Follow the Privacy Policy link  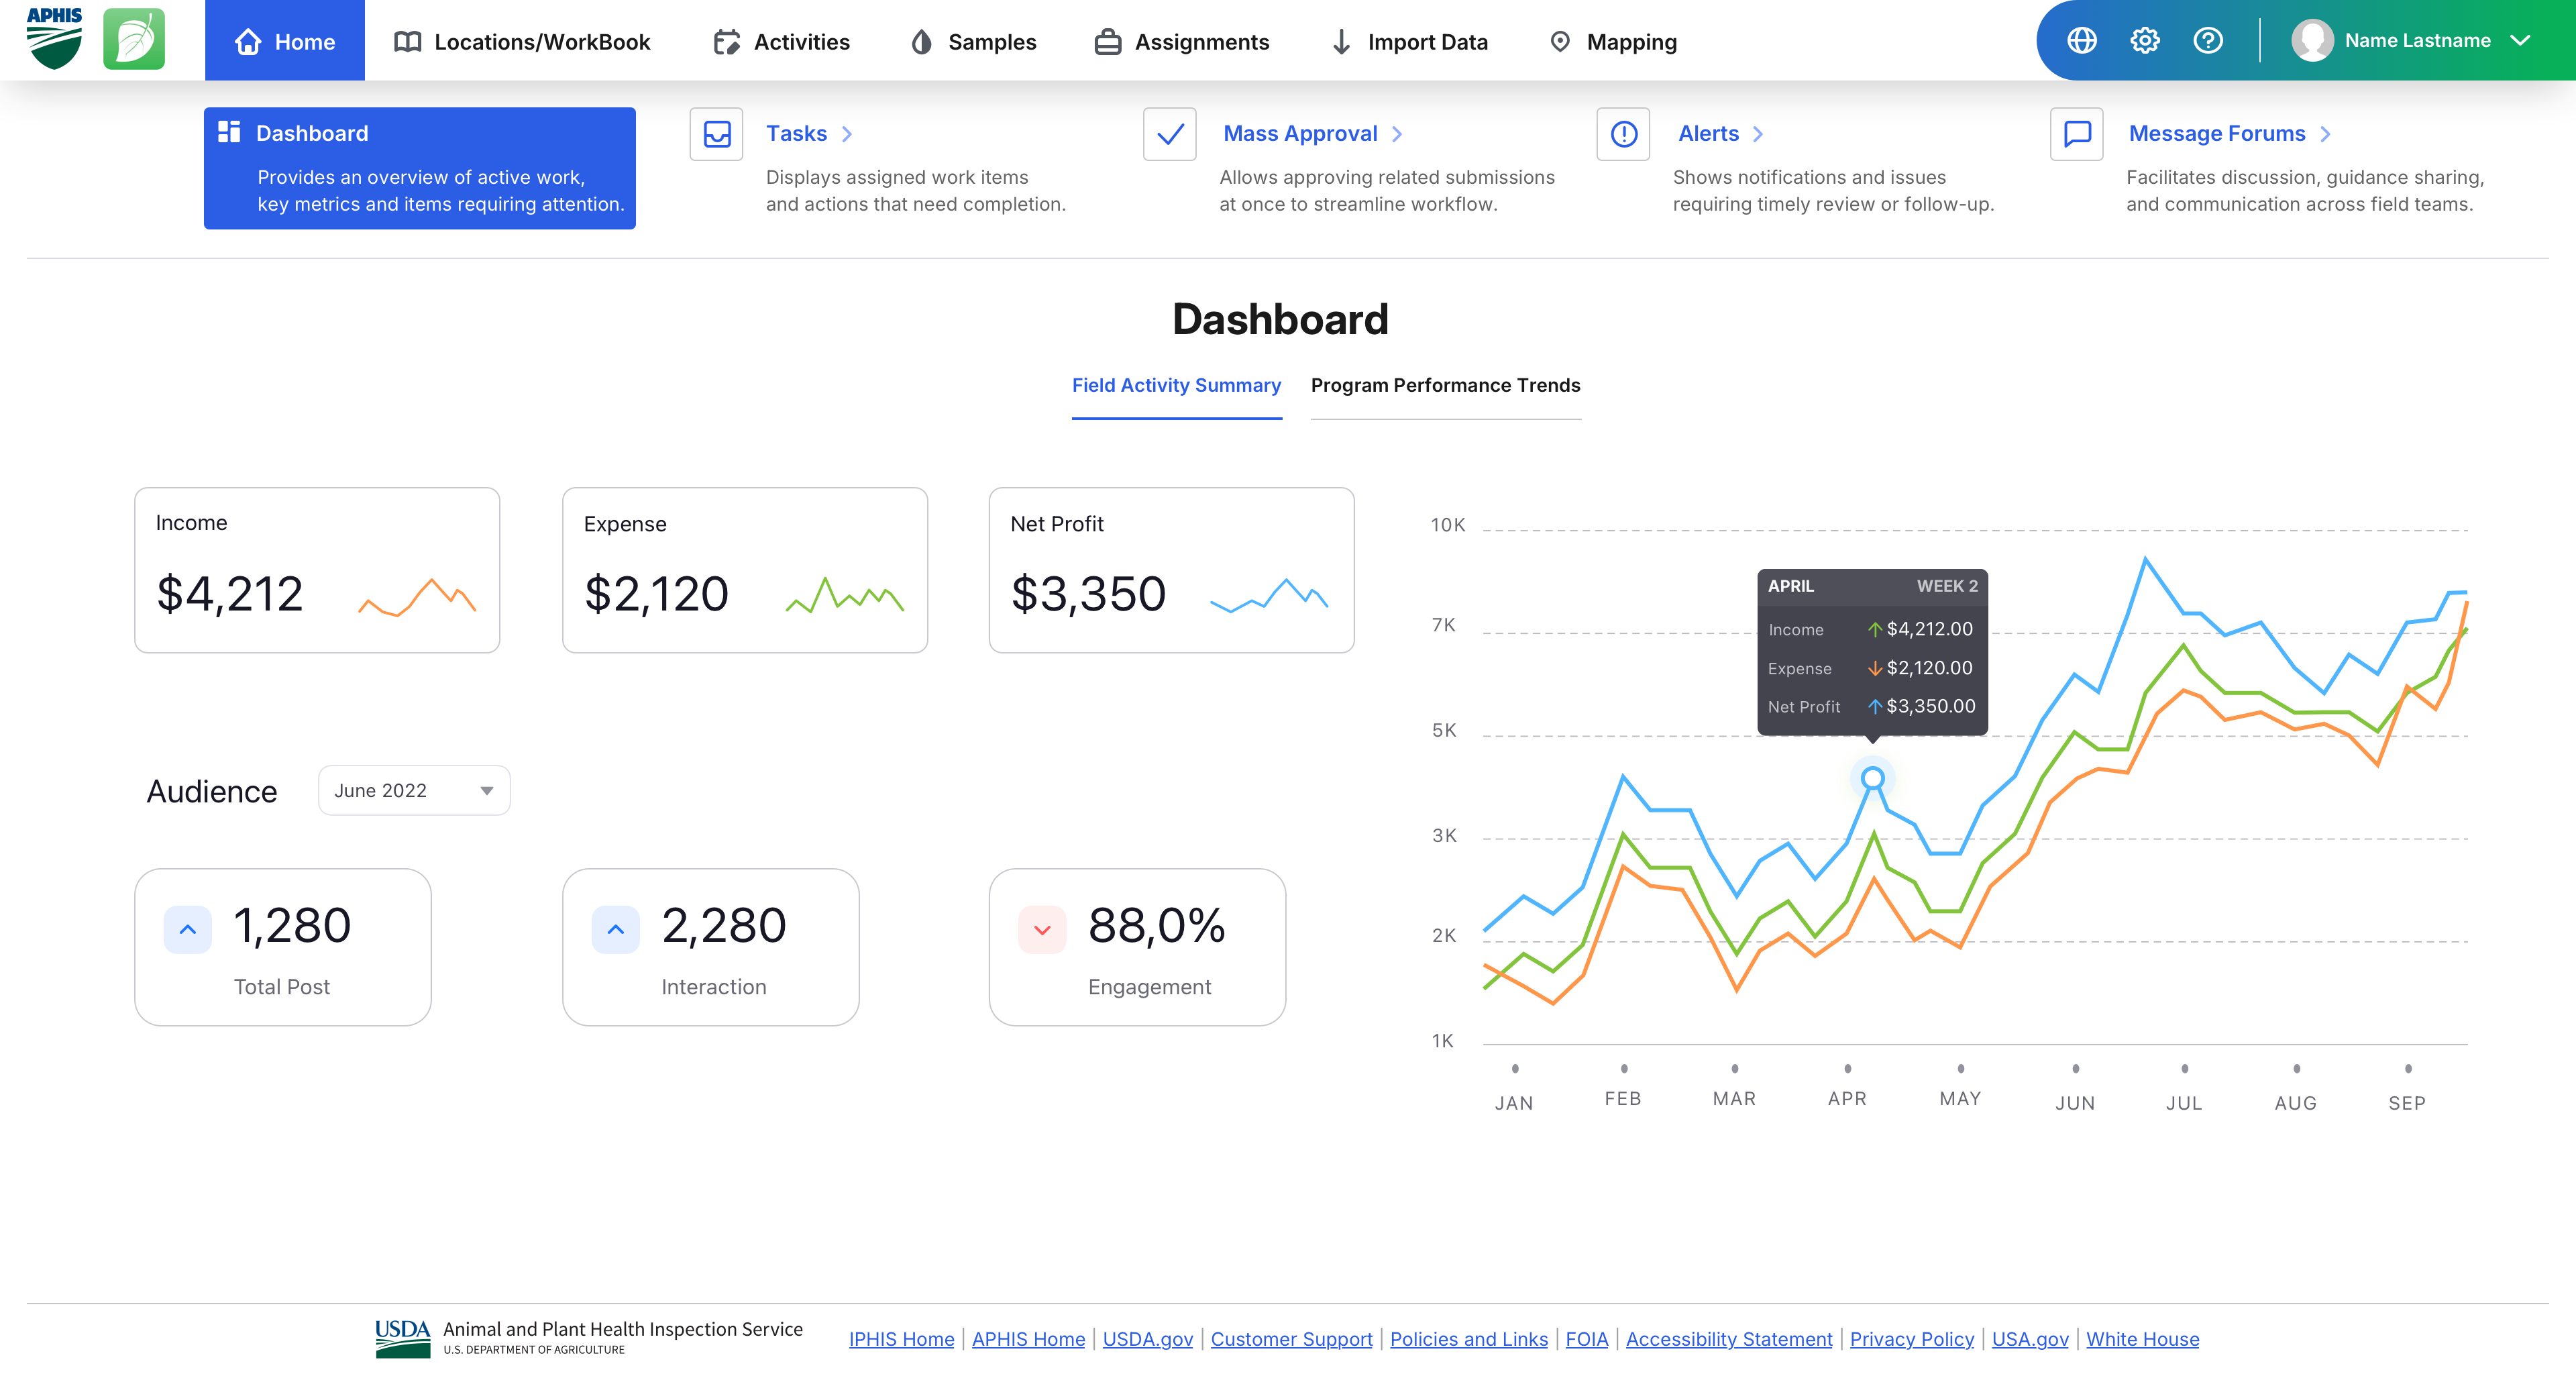click(x=1911, y=1339)
